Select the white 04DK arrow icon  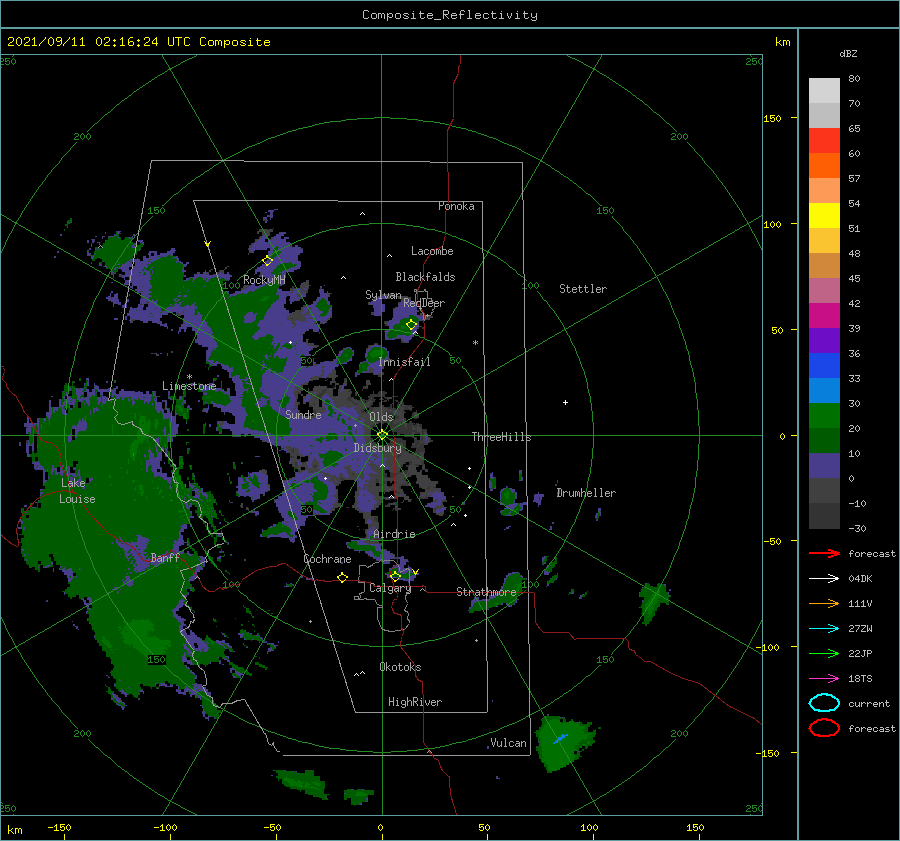[824, 578]
